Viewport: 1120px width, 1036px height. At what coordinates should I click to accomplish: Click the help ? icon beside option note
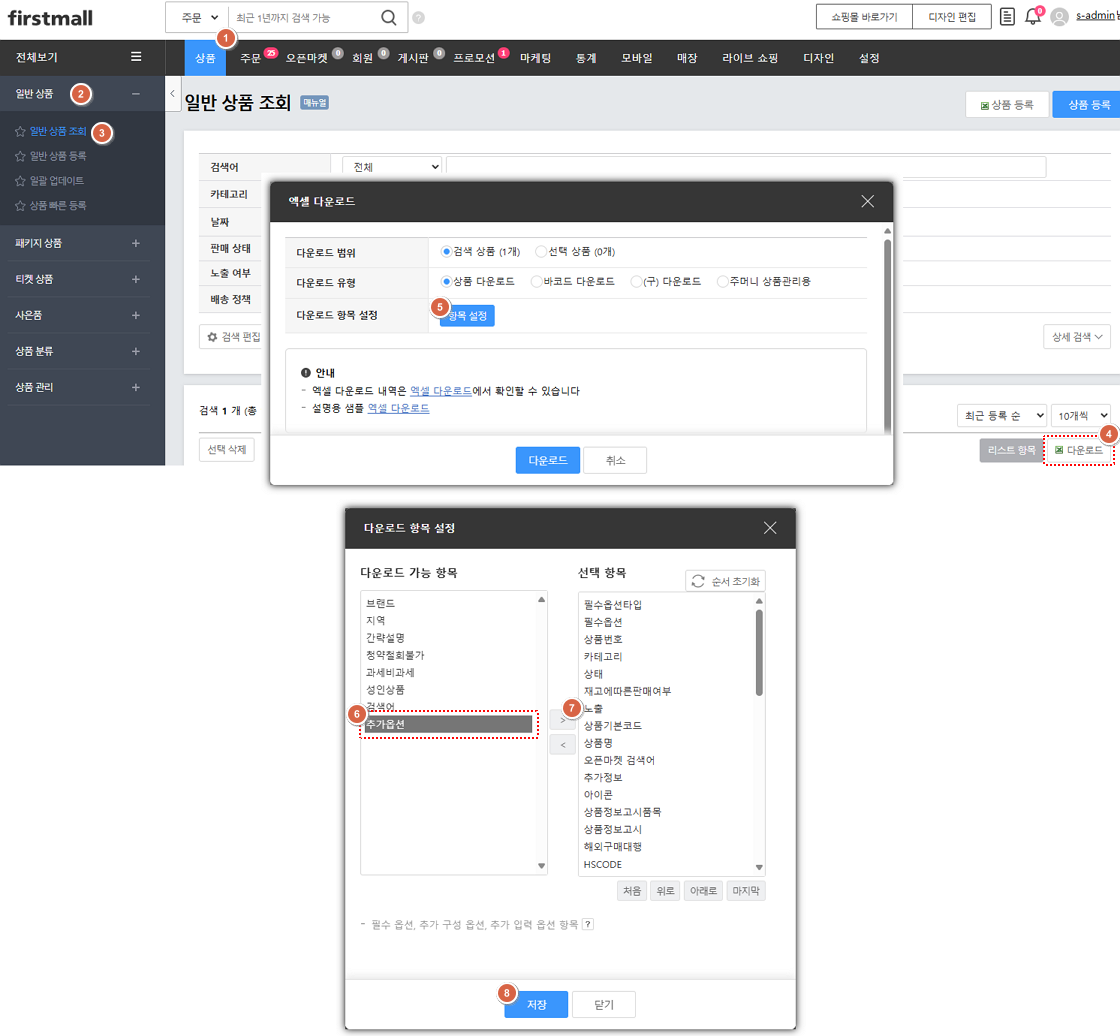click(x=588, y=925)
